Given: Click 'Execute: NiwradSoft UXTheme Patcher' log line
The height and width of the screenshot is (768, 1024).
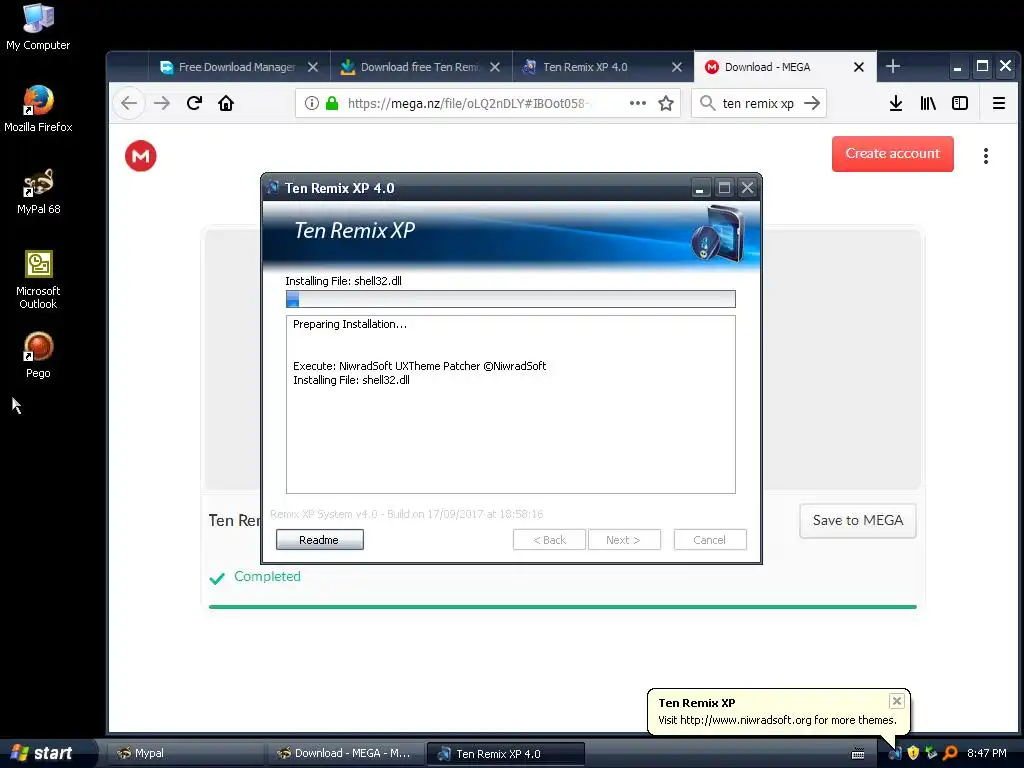Looking at the screenshot, I should coord(419,366).
